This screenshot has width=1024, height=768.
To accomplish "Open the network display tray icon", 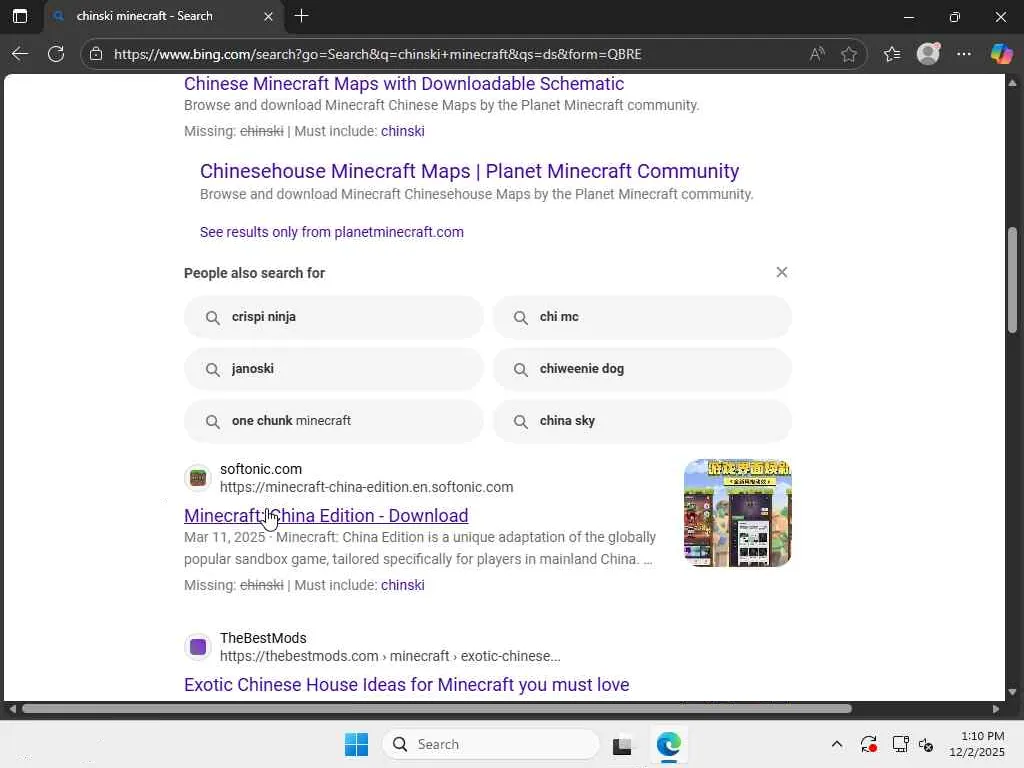I will (900, 744).
